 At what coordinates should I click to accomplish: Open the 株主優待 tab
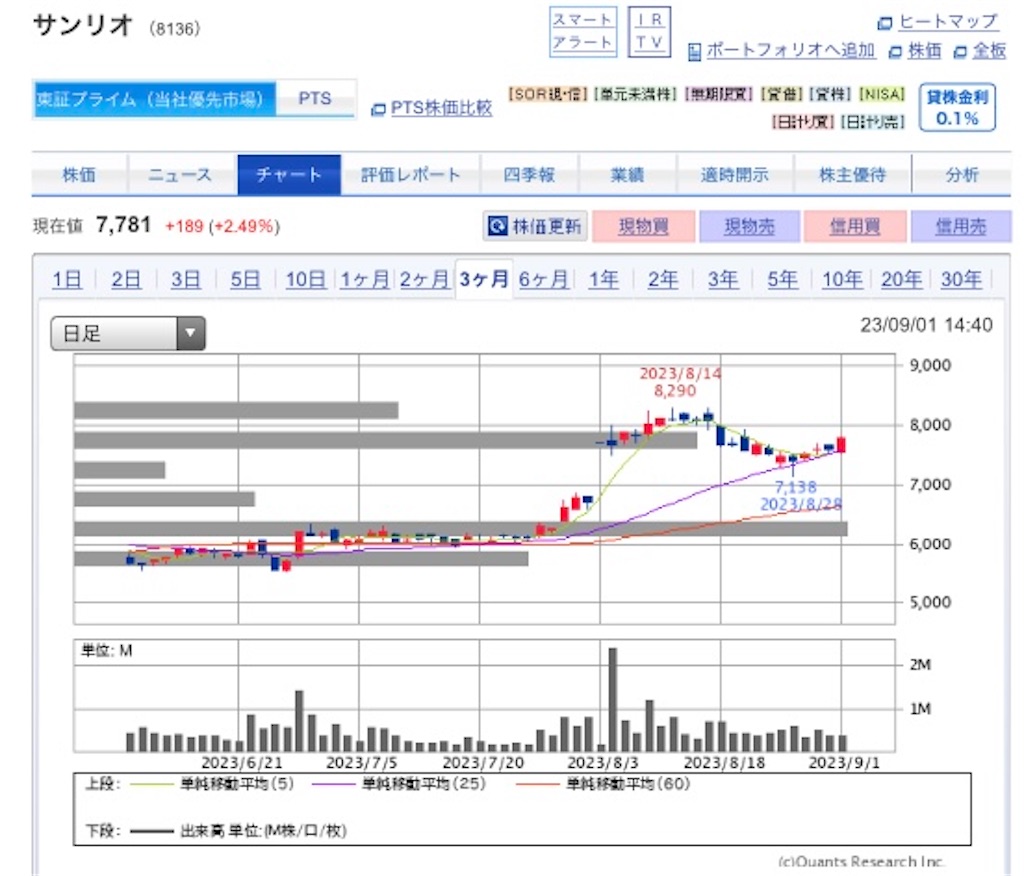pyautogui.click(x=852, y=174)
